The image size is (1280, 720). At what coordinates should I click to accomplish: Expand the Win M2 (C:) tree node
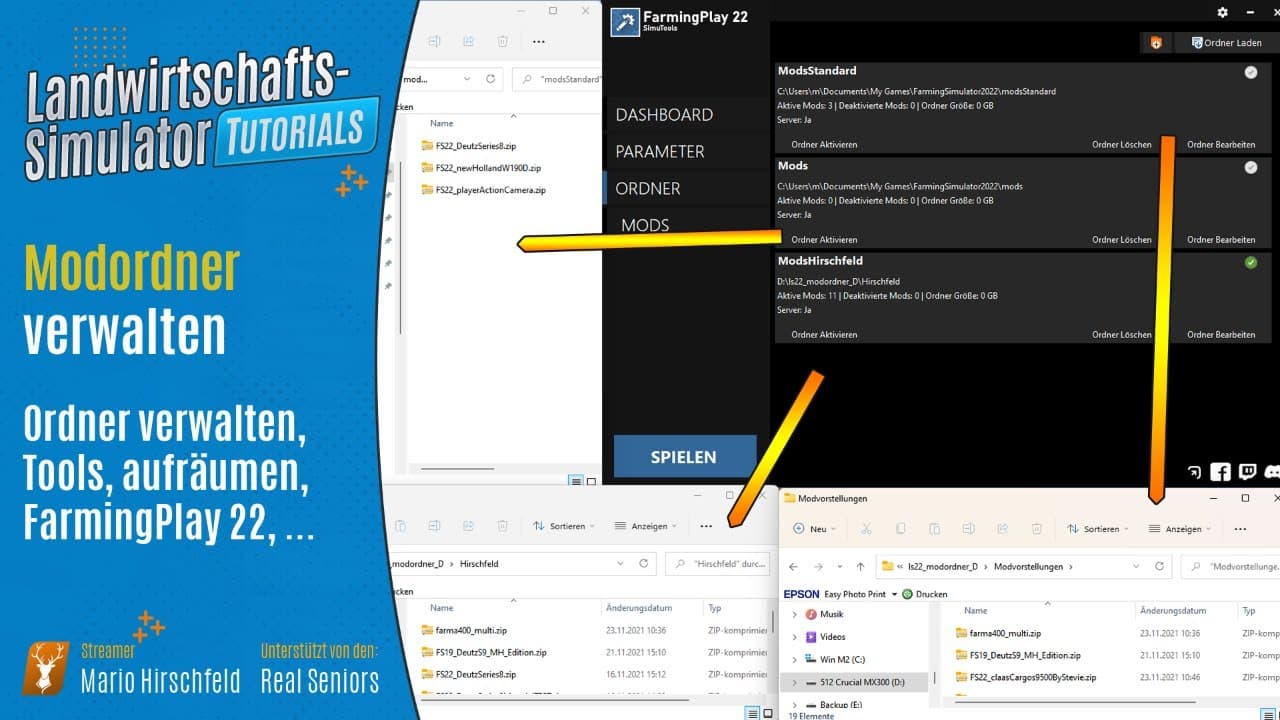pos(794,660)
